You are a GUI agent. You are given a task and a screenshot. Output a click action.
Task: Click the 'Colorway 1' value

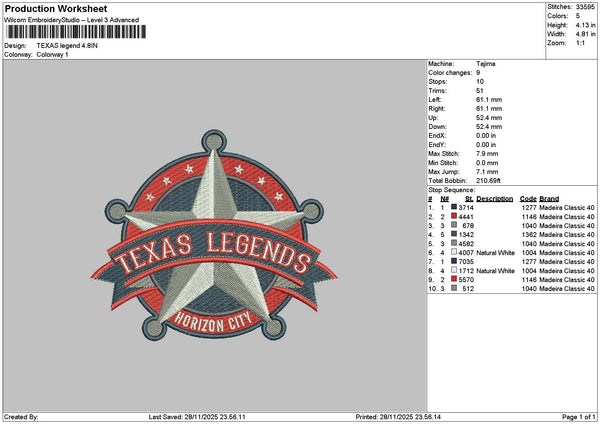[x=52, y=55]
